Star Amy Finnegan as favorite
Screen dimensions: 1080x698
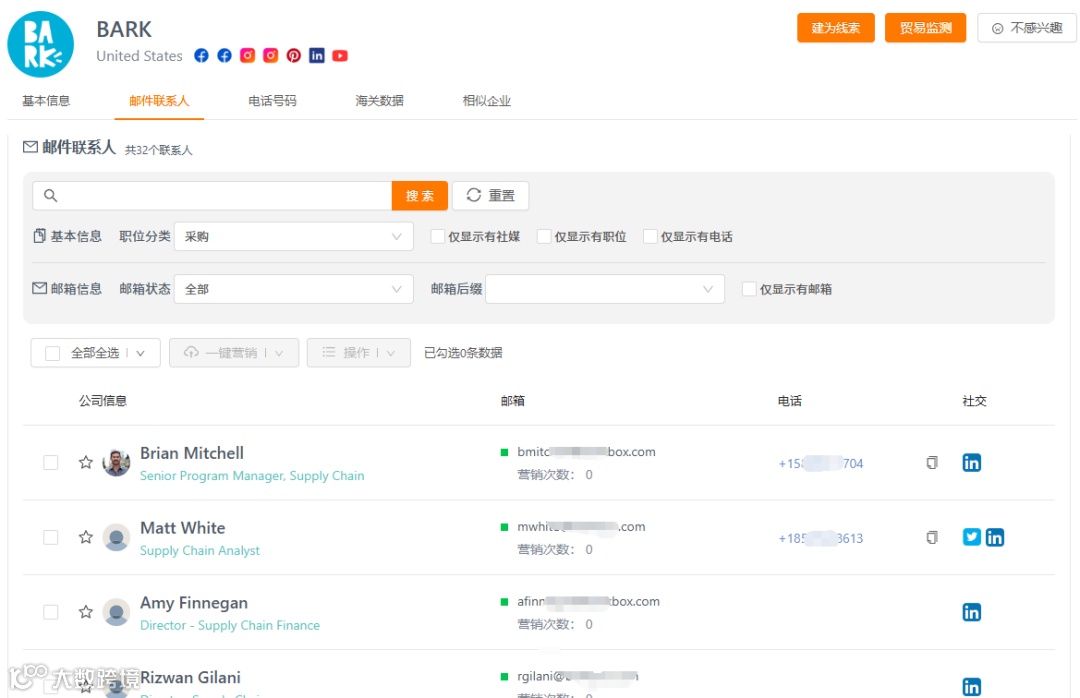point(85,612)
